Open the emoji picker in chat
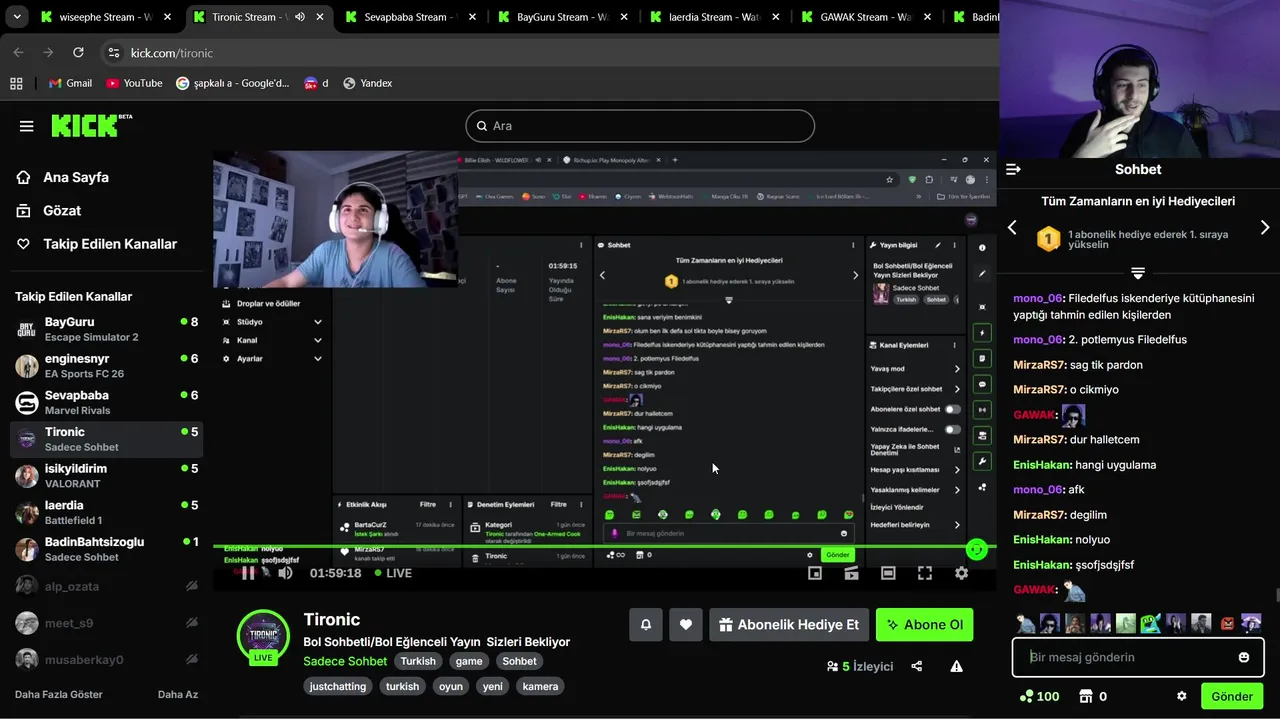Screen dimensions: 1280x720 [x=1244, y=657]
